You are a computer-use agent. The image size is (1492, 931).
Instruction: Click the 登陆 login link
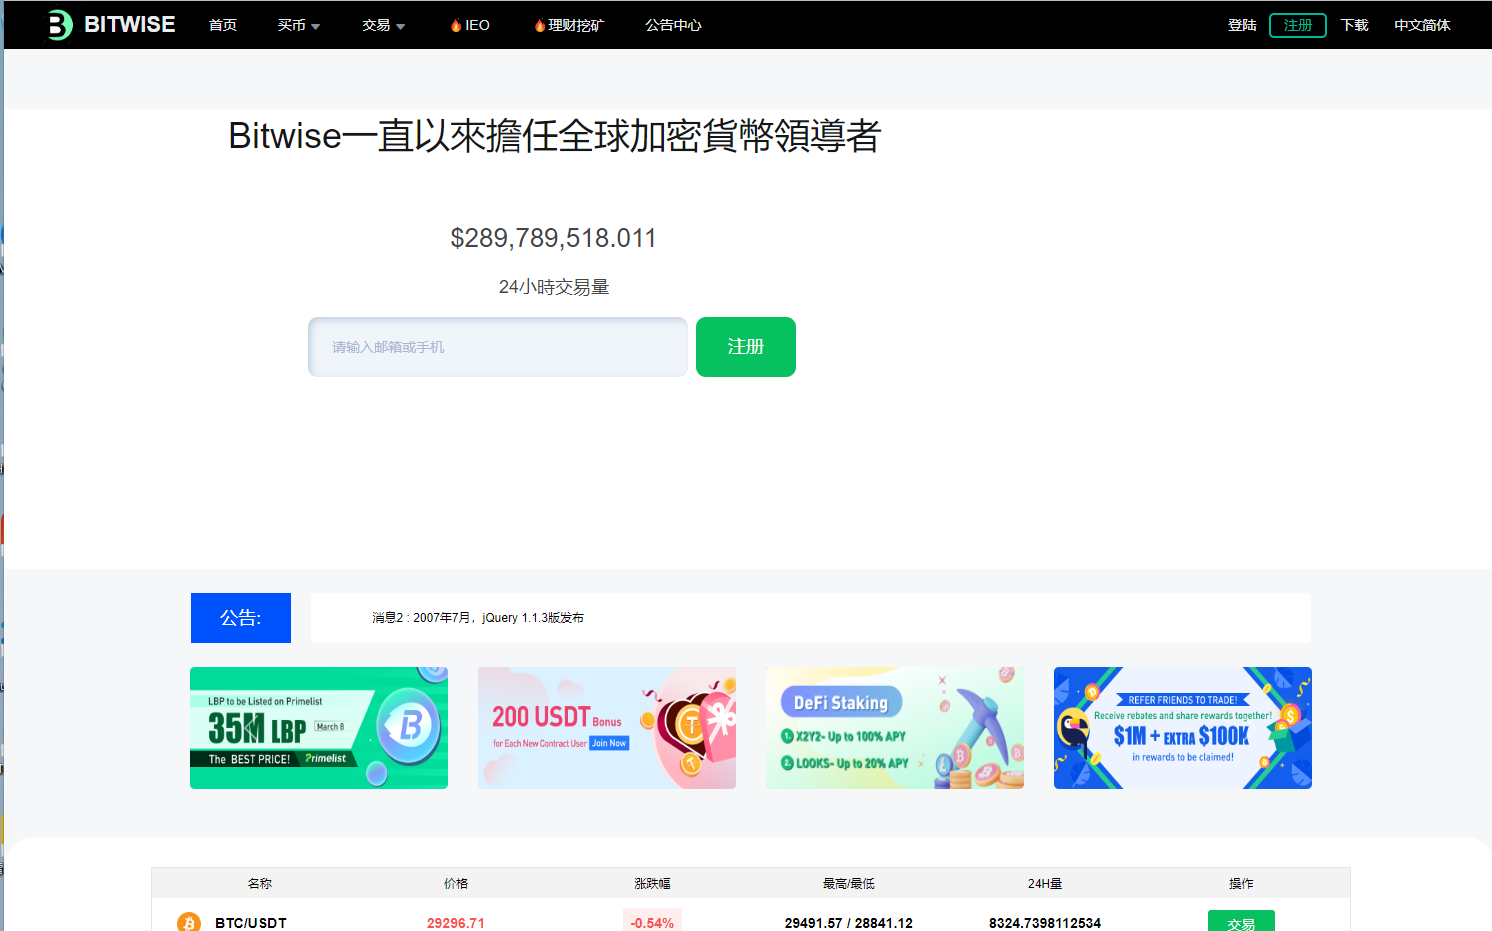pyautogui.click(x=1241, y=26)
